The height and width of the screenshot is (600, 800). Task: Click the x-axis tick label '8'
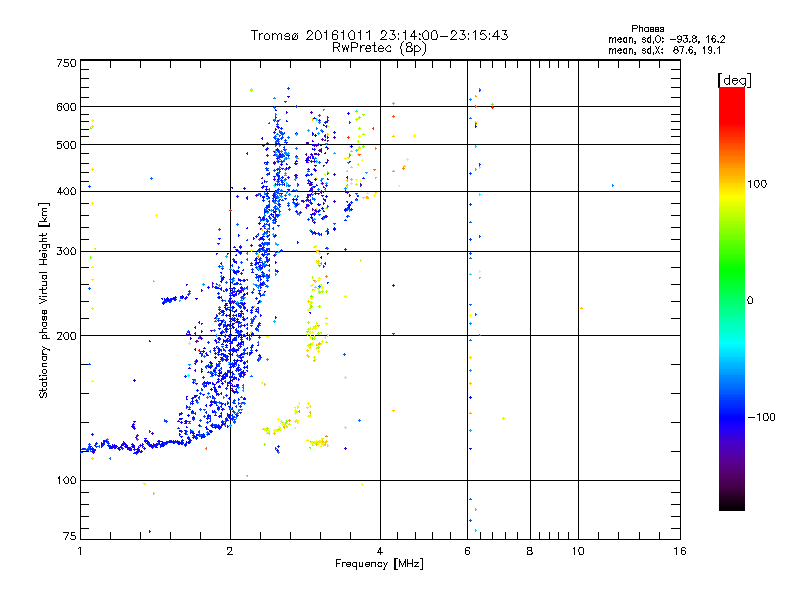pos(530,551)
